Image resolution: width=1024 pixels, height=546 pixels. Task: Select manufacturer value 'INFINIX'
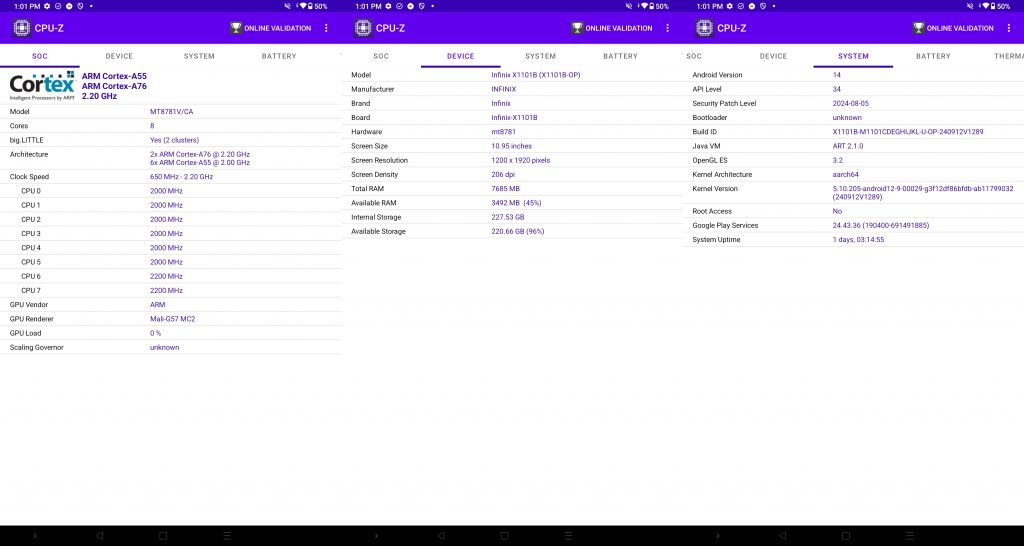tap(504, 89)
